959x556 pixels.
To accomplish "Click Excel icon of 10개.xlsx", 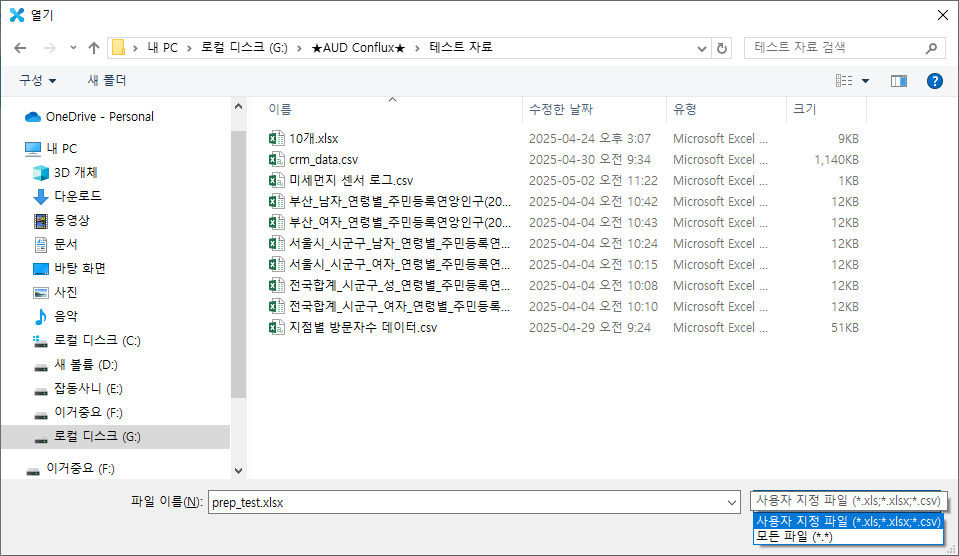I will pyautogui.click(x=276, y=138).
